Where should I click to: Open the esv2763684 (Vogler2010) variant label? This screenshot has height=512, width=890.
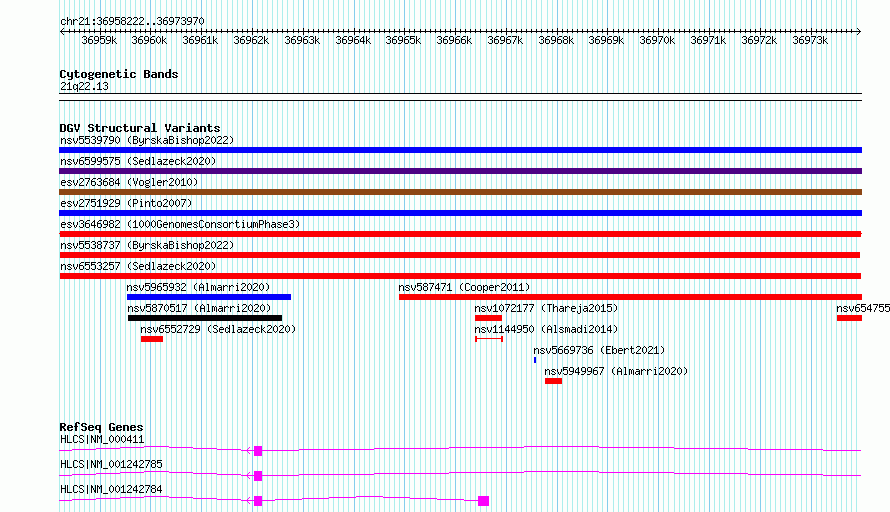coord(129,182)
